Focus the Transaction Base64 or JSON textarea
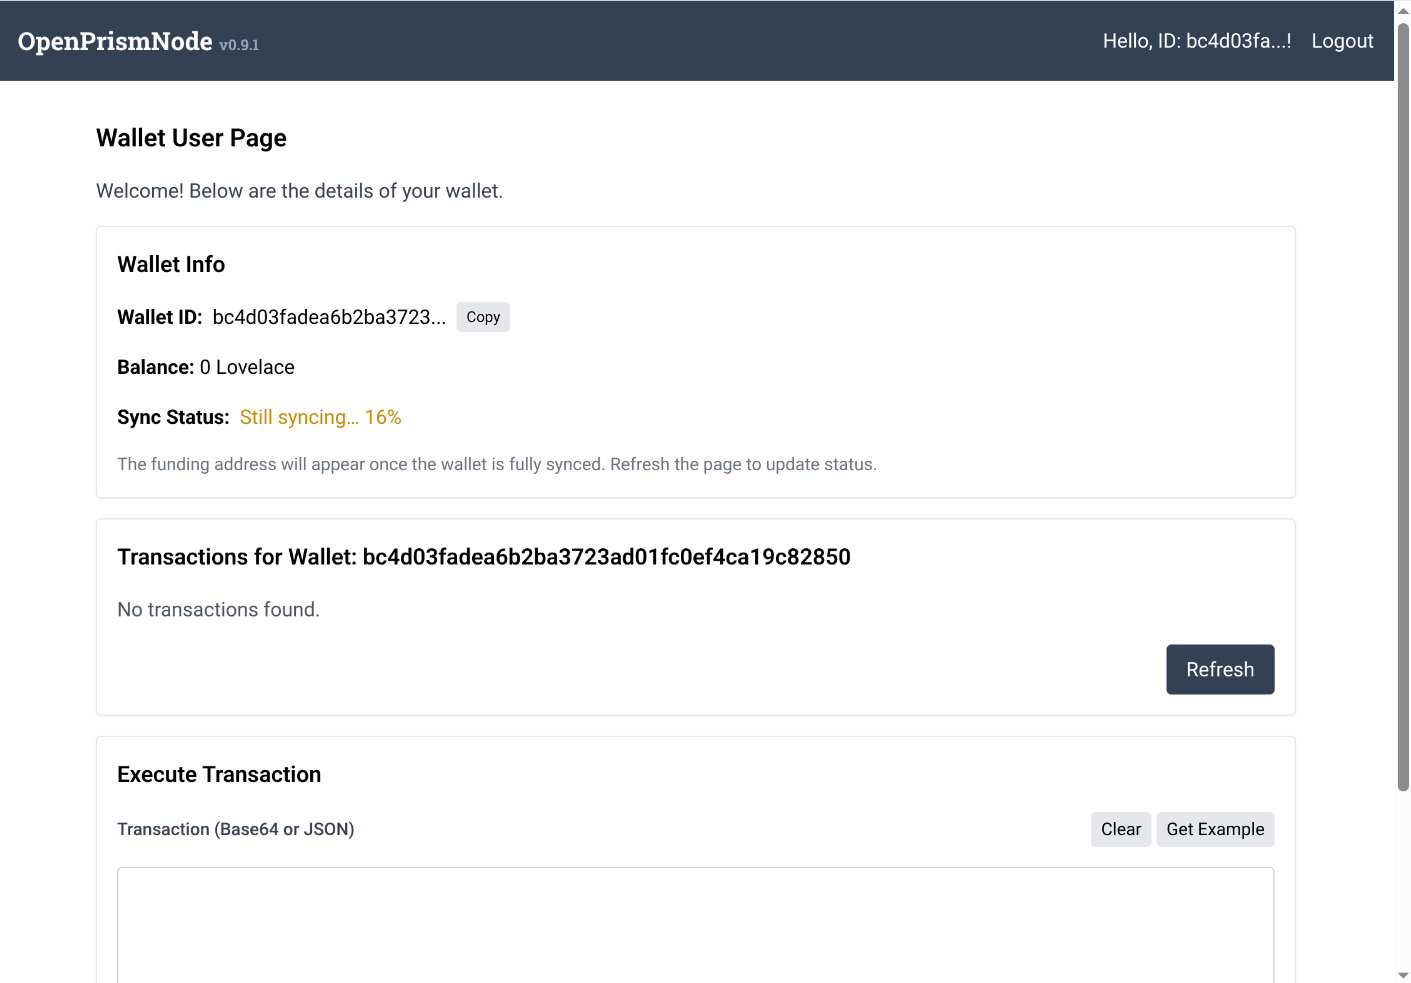The image size is (1411, 983). pos(695,925)
